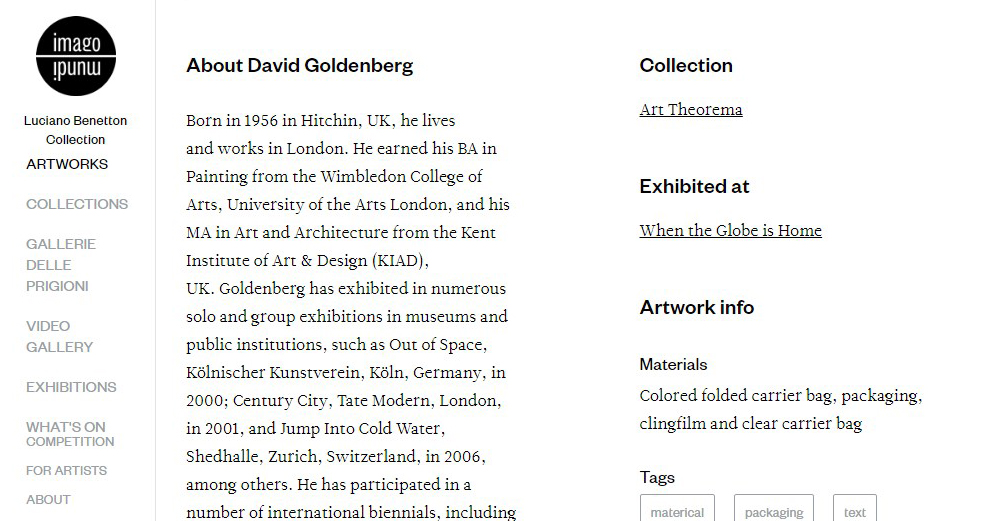The width and height of the screenshot is (994, 521).
Task: Open the About sidebar link
Action: (48, 500)
